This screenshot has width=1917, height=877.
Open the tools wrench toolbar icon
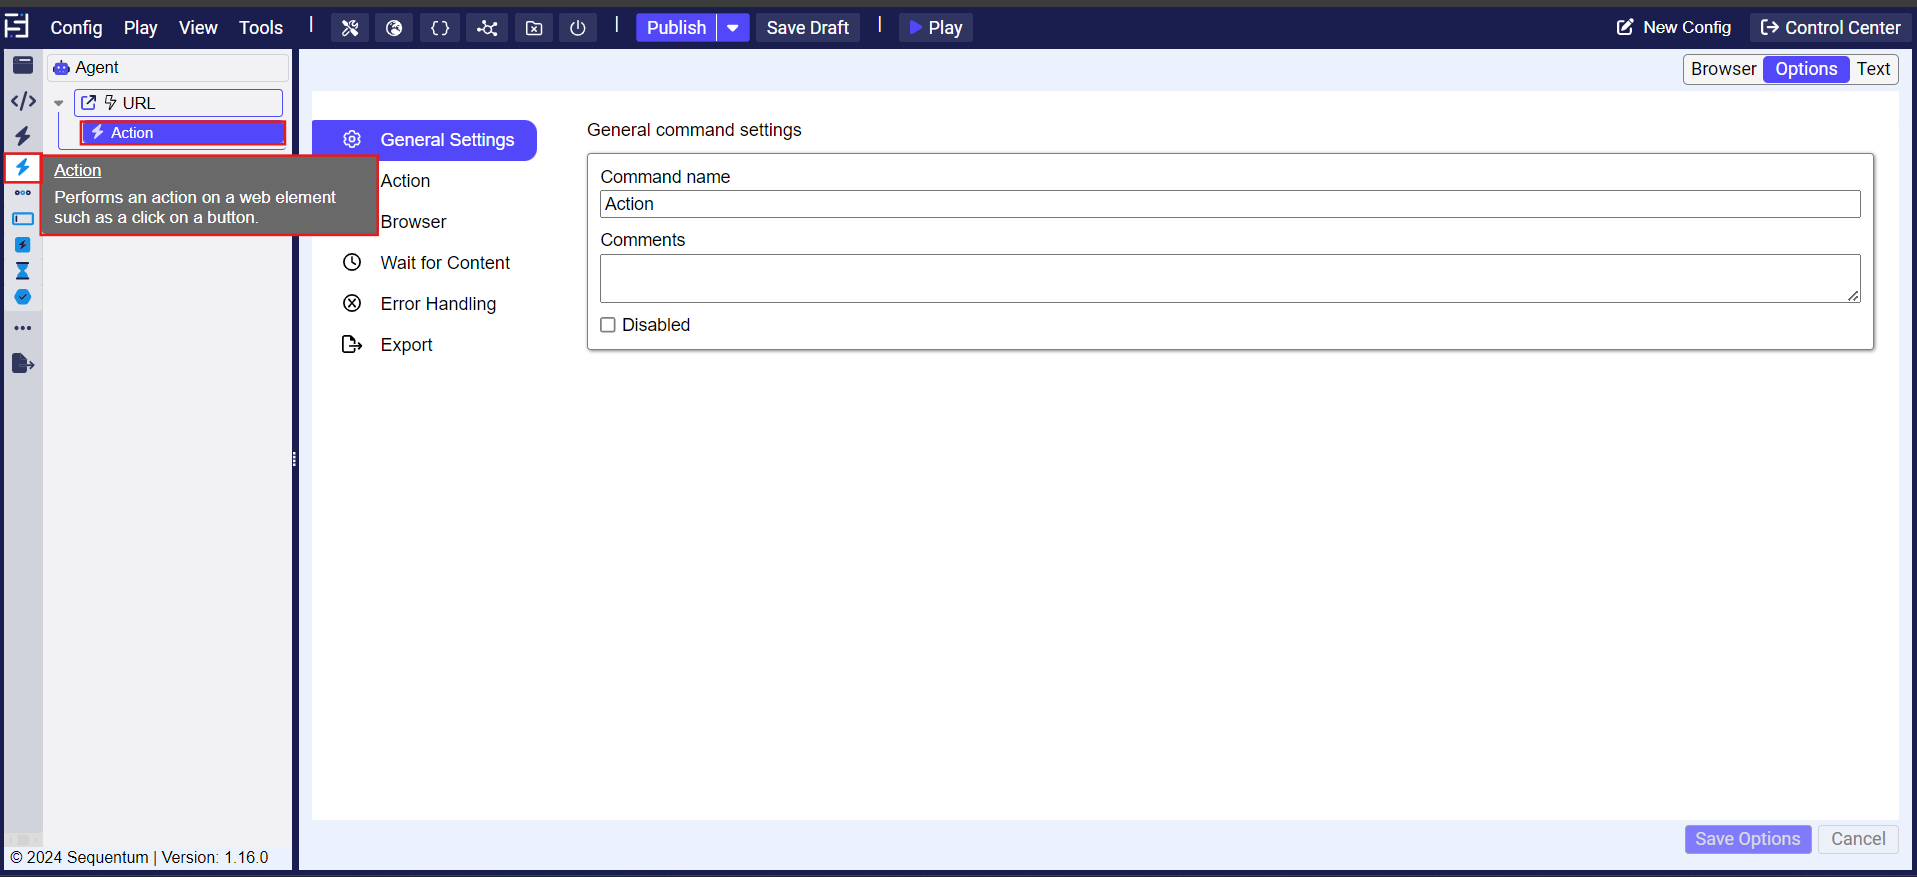point(349,28)
